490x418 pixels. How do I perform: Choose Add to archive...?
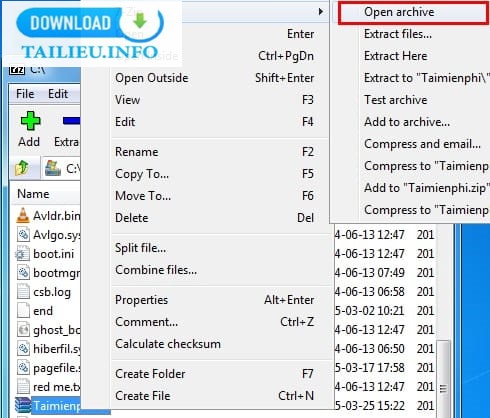(407, 122)
